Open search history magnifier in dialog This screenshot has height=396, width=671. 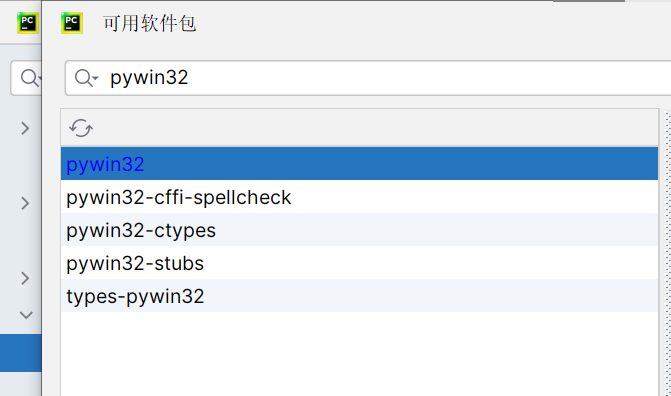[x=86, y=78]
